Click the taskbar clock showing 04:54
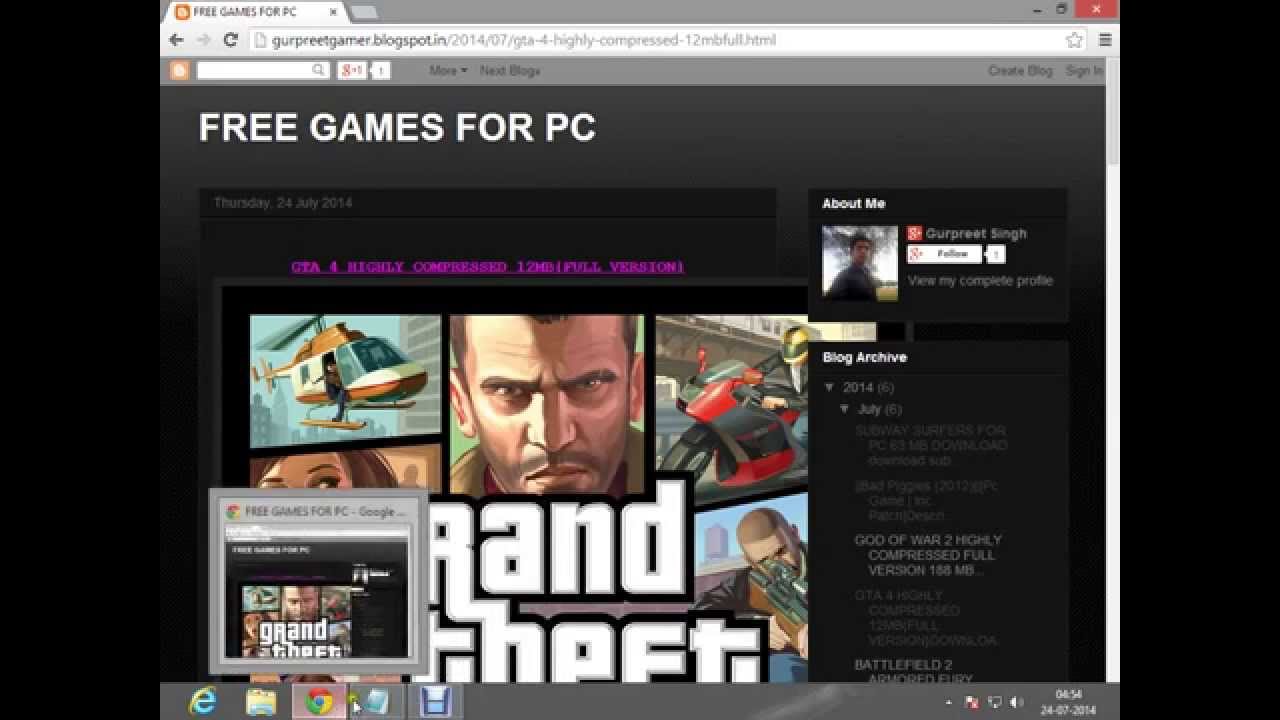The image size is (1280, 720). click(1069, 702)
